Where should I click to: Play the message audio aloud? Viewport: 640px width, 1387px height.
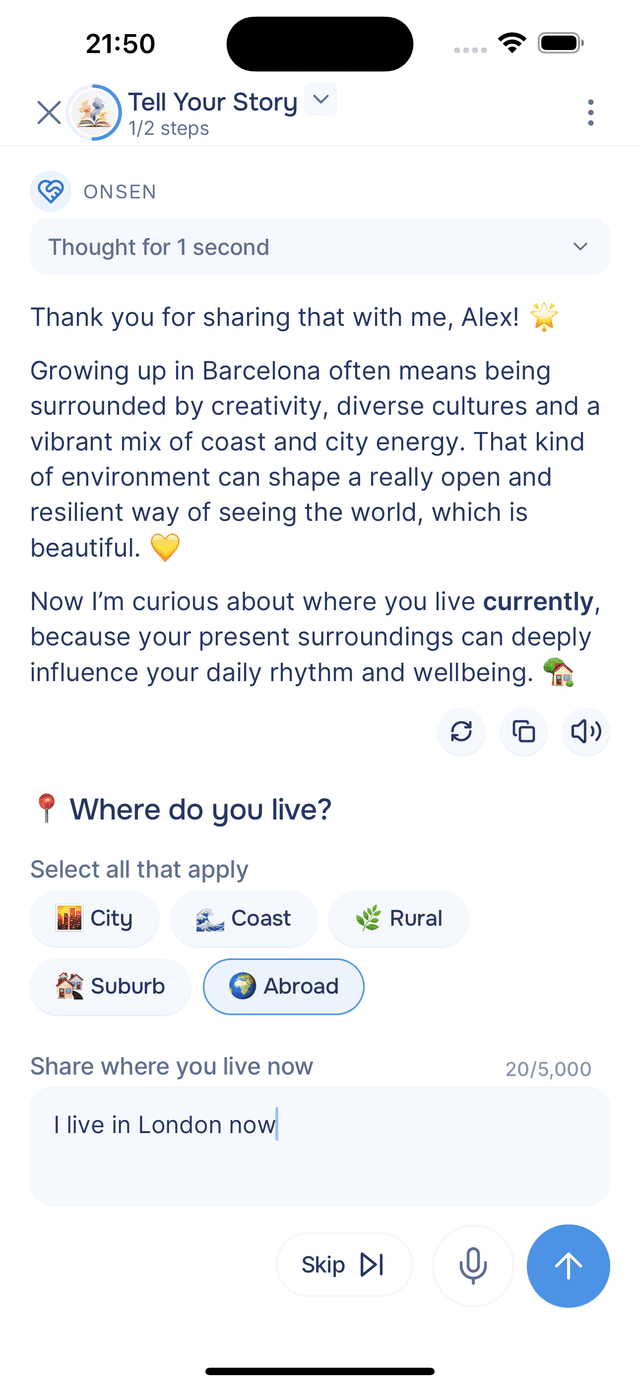point(586,732)
